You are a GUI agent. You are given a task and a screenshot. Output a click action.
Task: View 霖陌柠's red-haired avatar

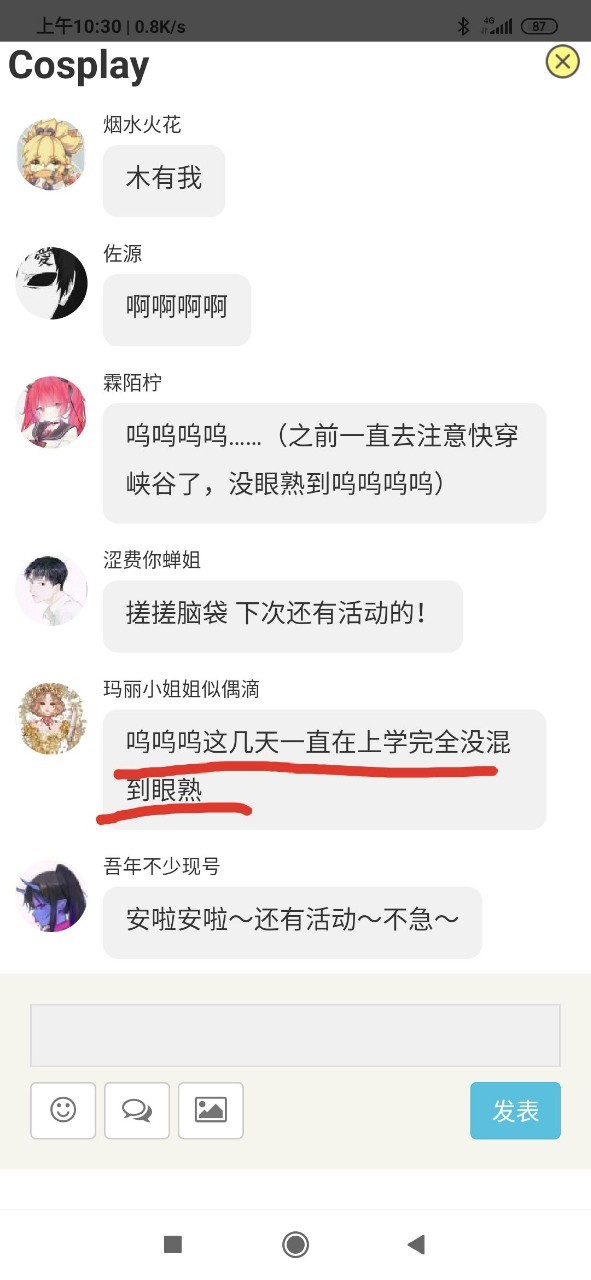click(x=52, y=412)
